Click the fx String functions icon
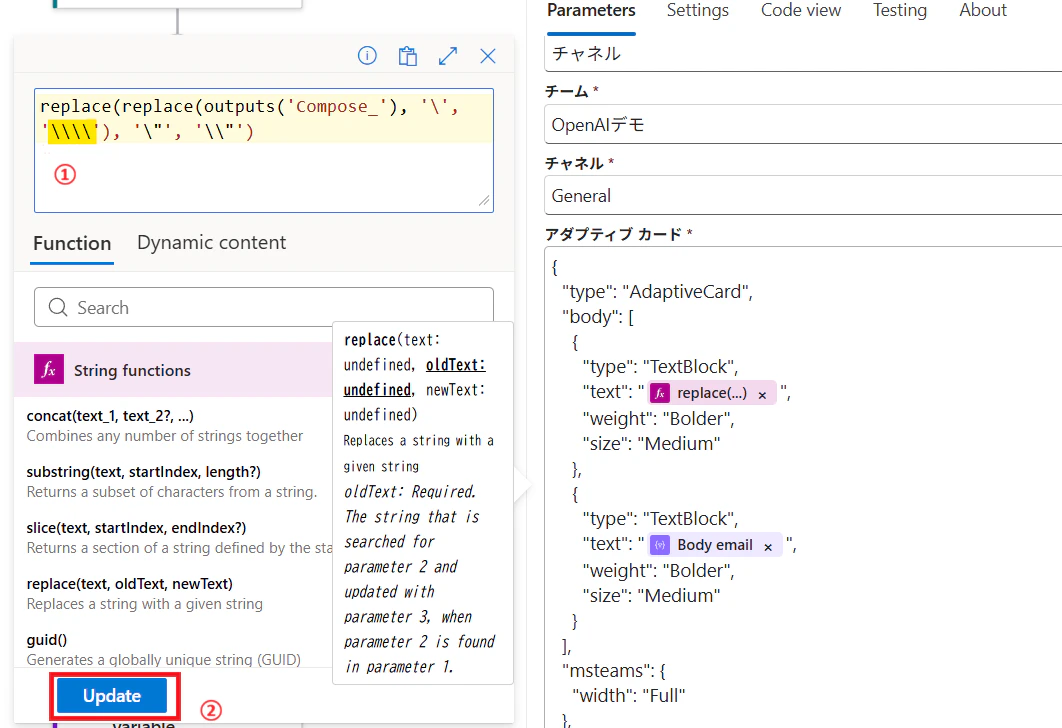Viewport: 1062px width, 728px height. (49, 370)
